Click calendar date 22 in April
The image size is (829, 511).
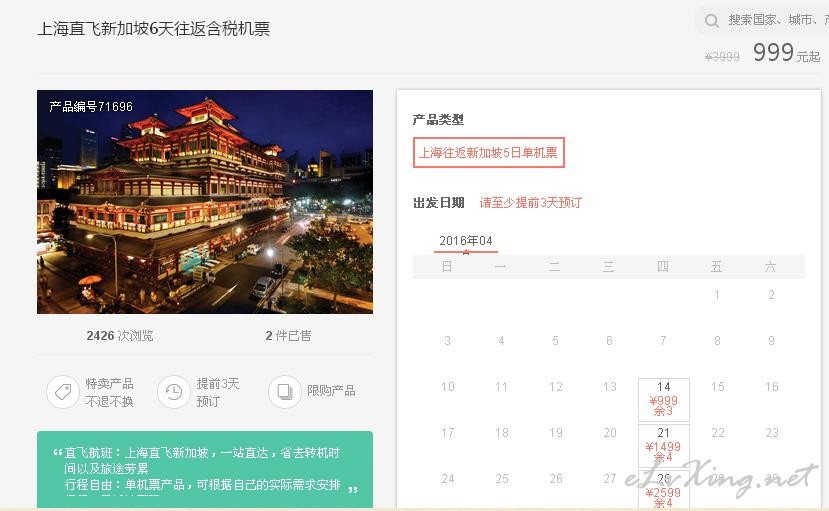(x=717, y=433)
